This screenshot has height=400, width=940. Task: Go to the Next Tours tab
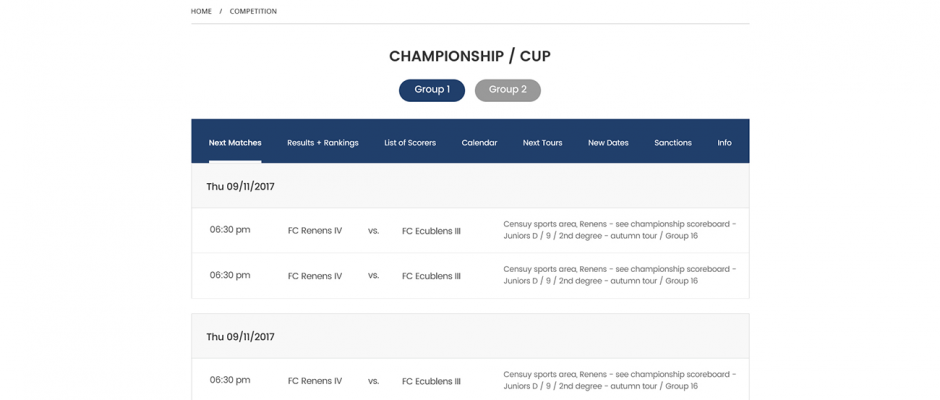coord(543,143)
